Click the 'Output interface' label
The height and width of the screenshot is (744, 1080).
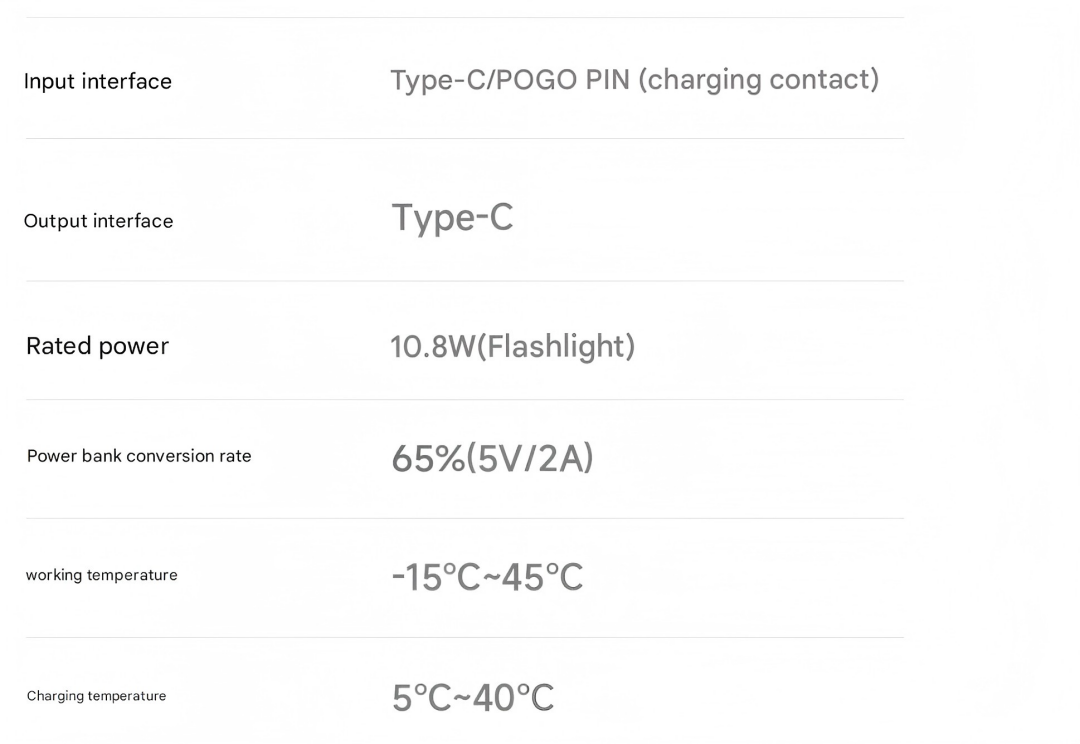point(98,221)
